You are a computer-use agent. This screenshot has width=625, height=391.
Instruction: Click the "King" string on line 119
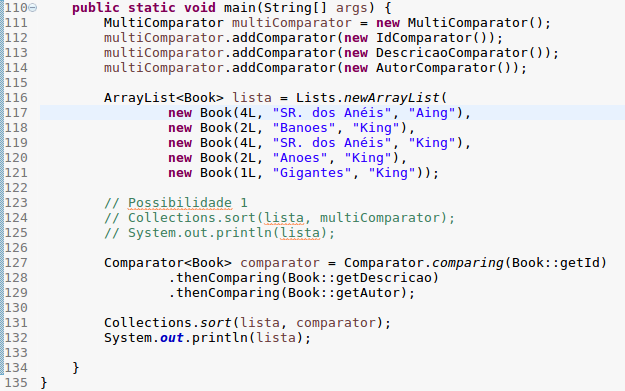point(432,143)
